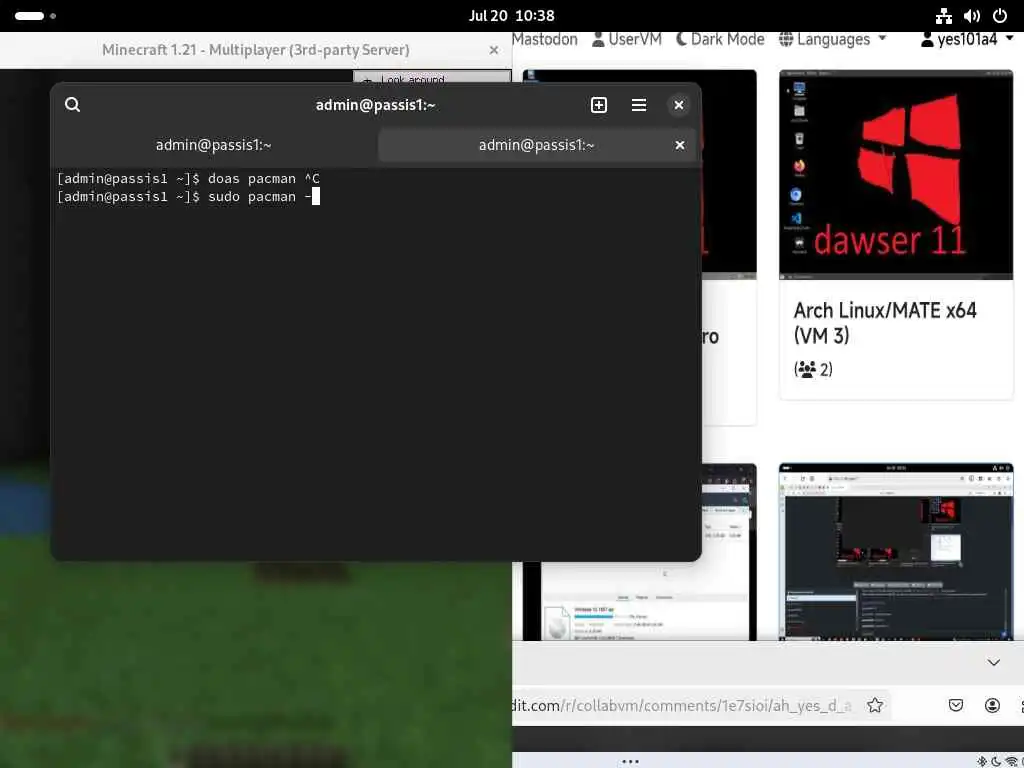The height and width of the screenshot is (768, 1024).
Task: Open the power menu icon
Action: click(1000, 16)
